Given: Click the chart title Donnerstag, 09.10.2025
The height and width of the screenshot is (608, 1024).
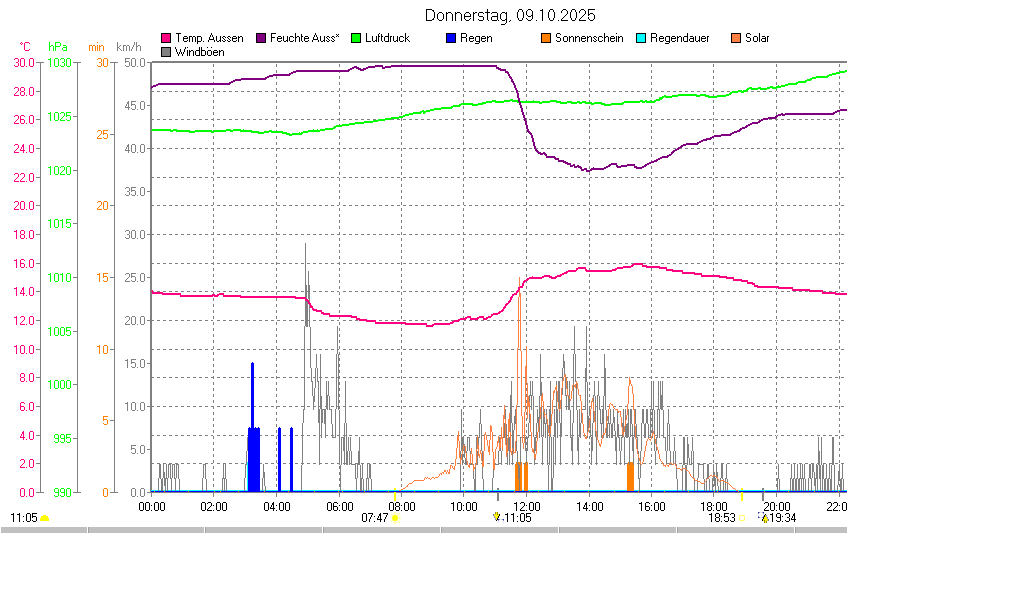Looking at the screenshot, I should (x=510, y=15).
